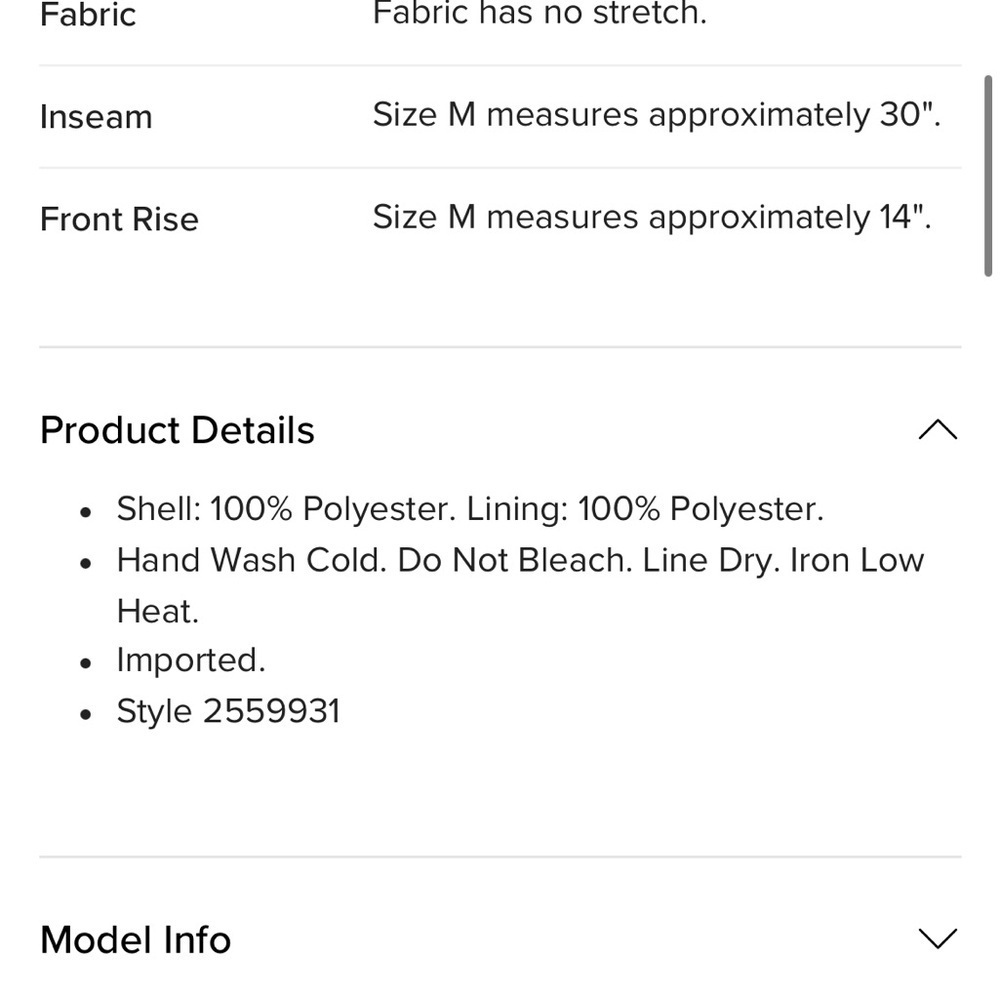This screenshot has width=1000, height=1000.
Task: Click the 'Imported.' bullet item
Action: (191, 661)
